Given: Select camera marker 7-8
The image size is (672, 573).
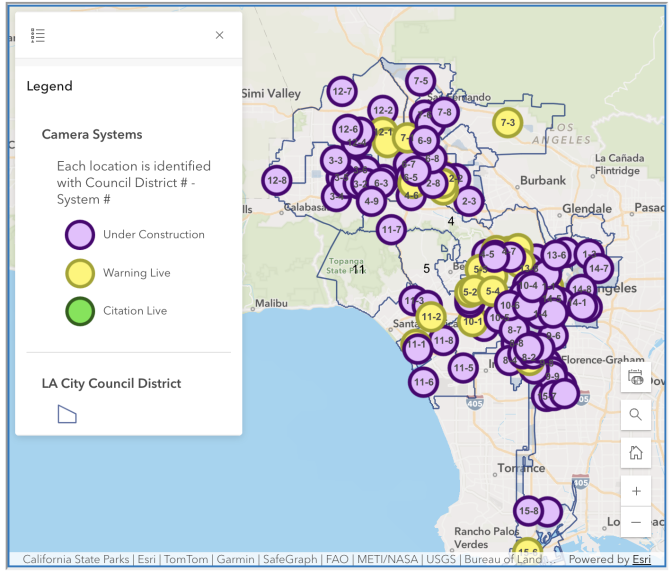Looking at the screenshot, I should [444, 112].
